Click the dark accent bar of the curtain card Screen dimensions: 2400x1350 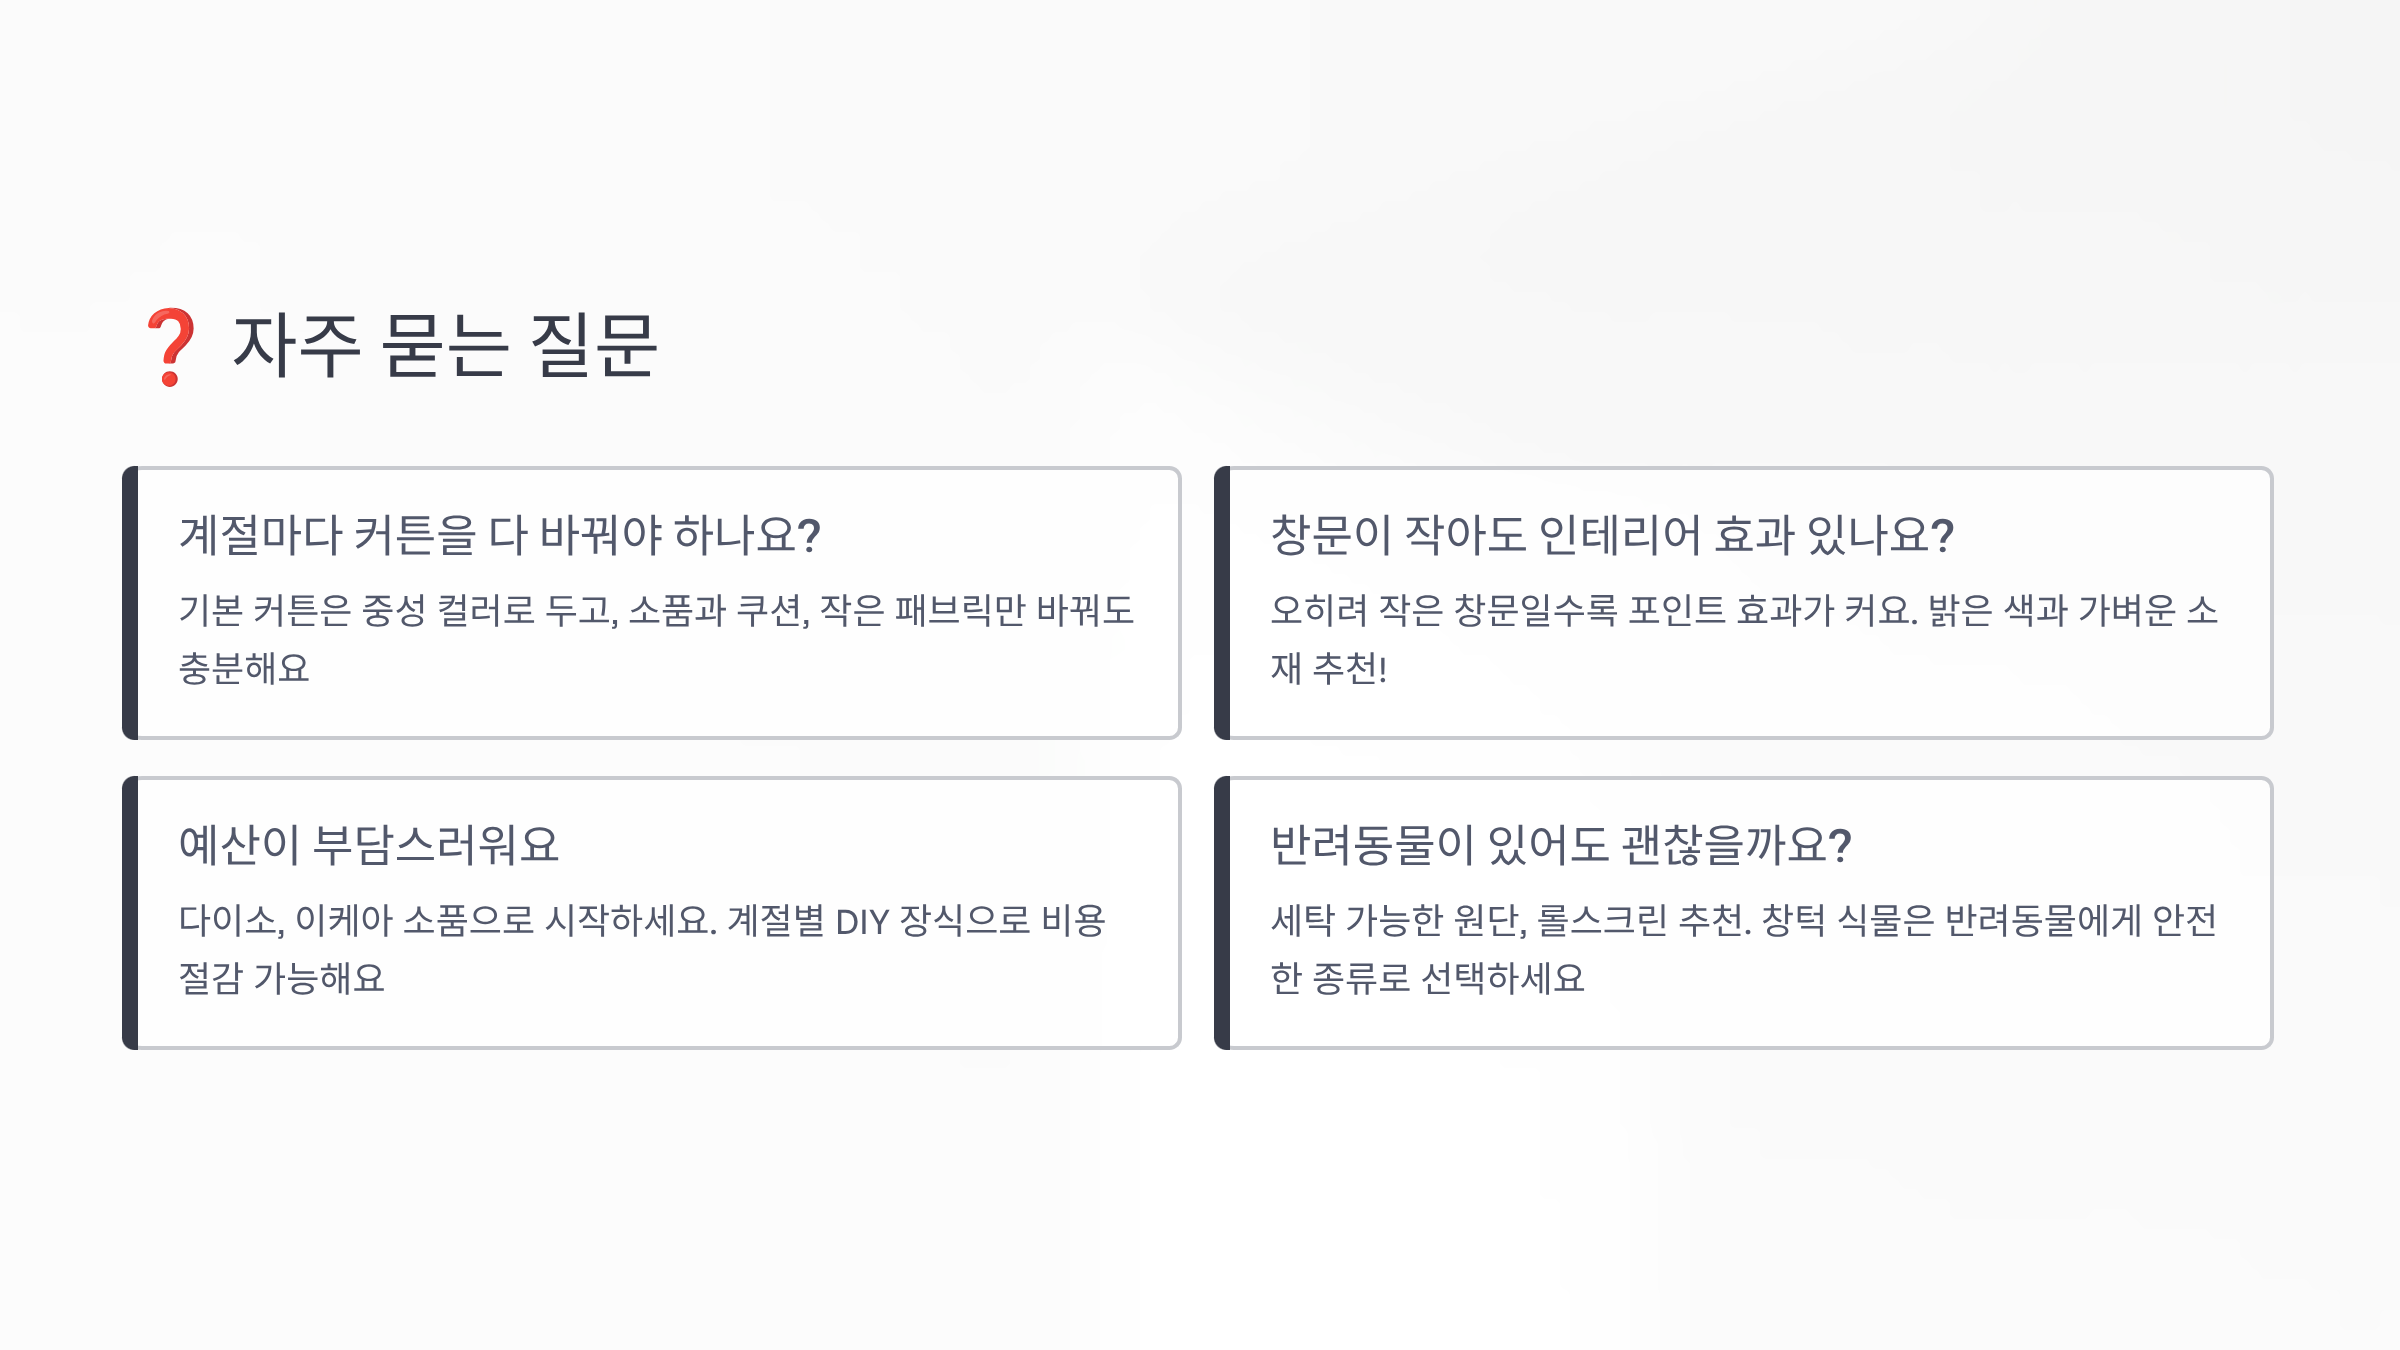[x=130, y=603]
